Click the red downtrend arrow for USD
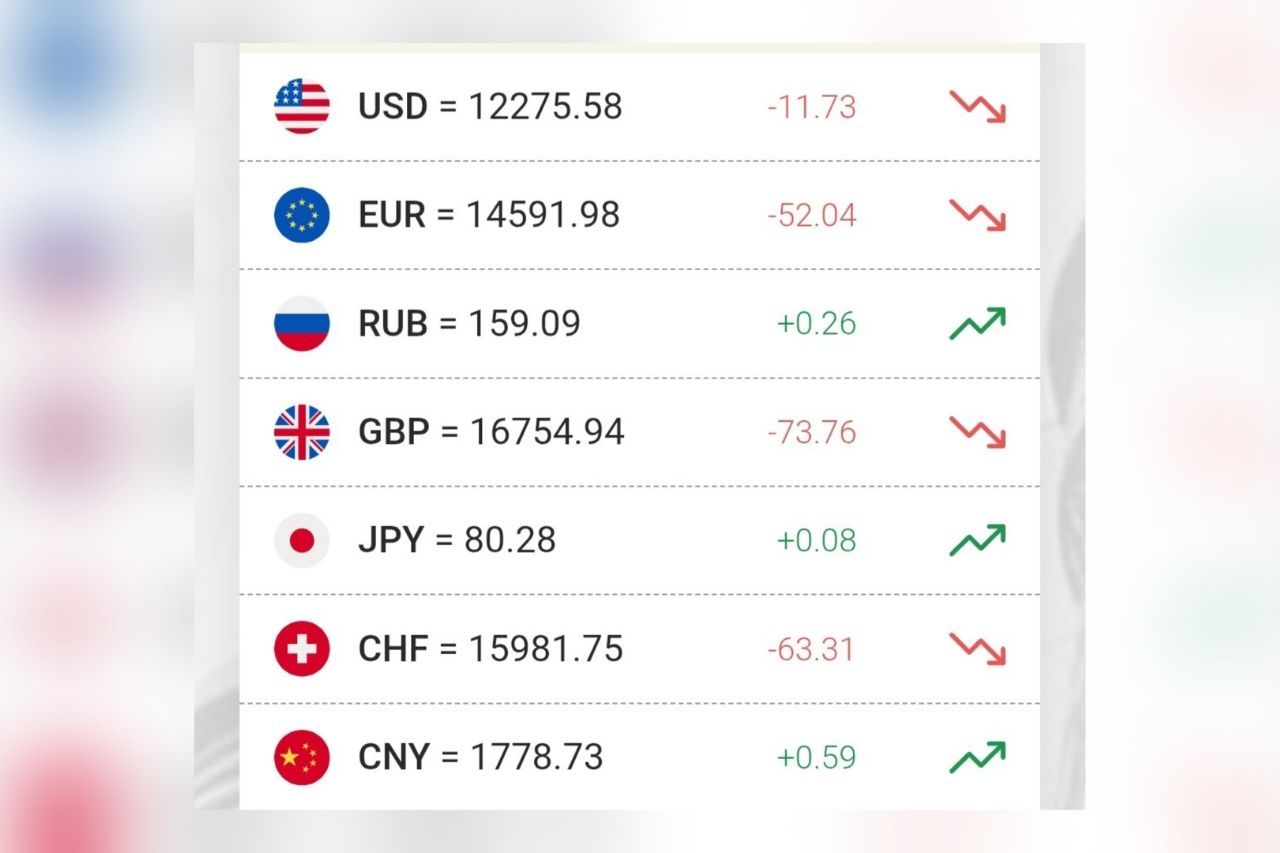1280x853 pixels. click(x=977, y=107)
